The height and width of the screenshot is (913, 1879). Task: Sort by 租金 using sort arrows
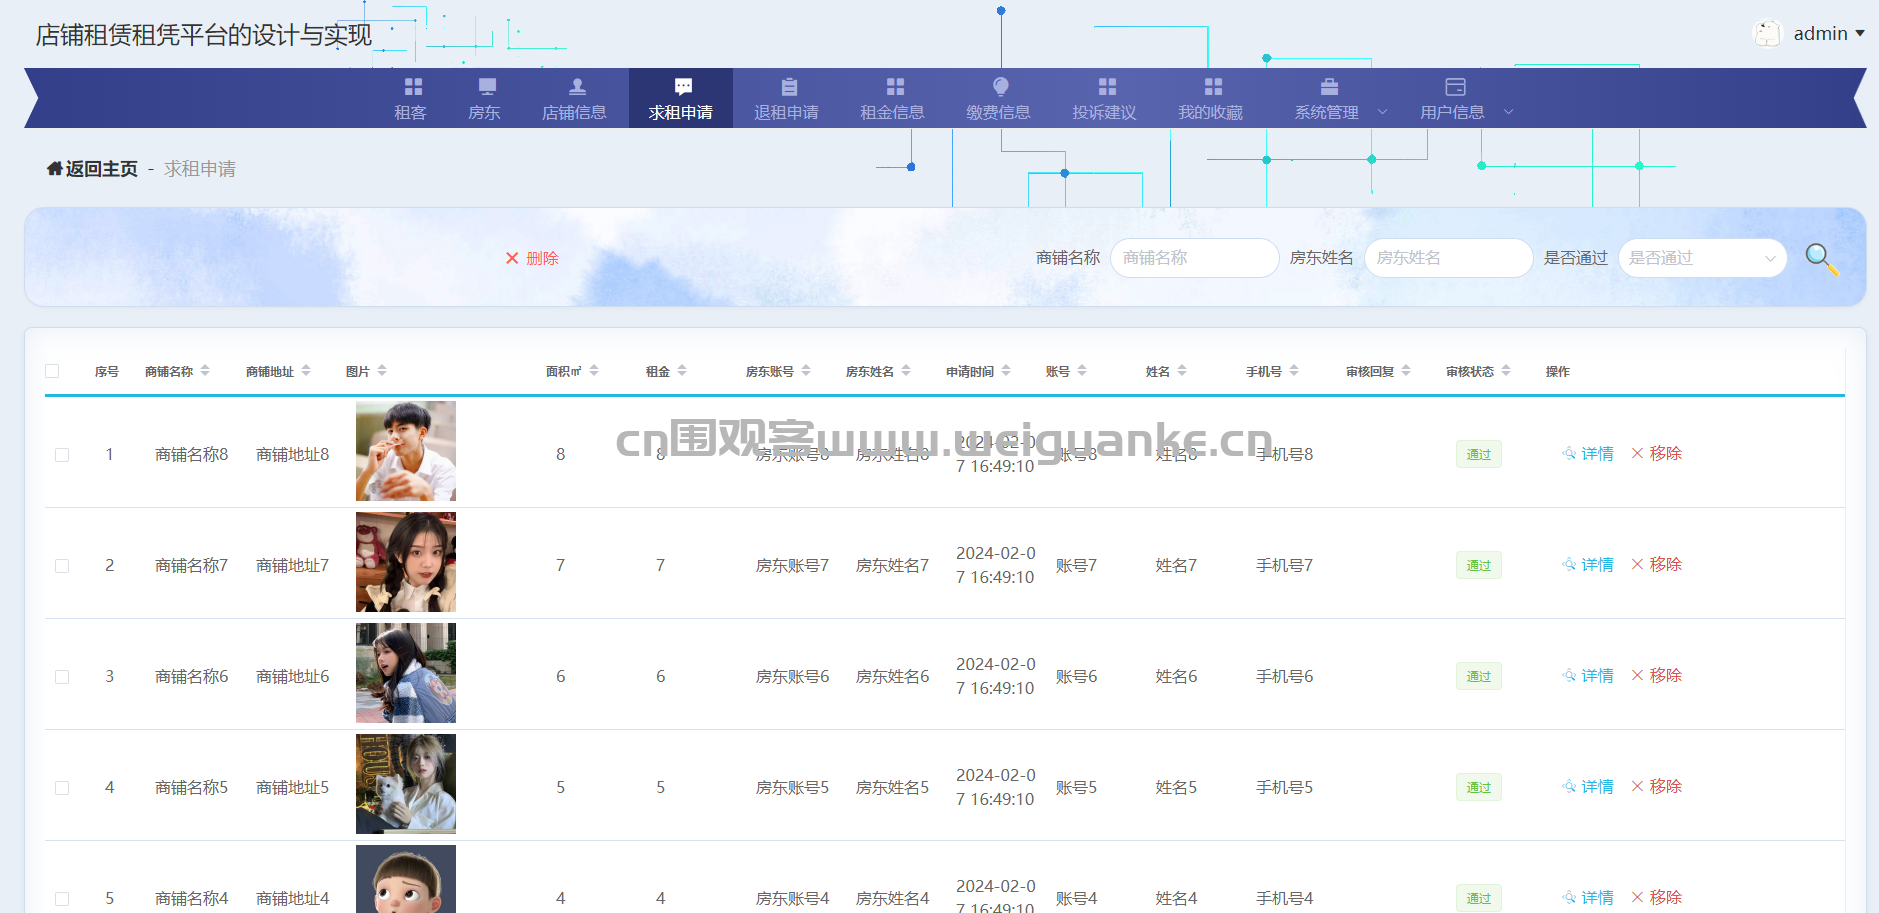pyautogui.click(x=682, y=371)
